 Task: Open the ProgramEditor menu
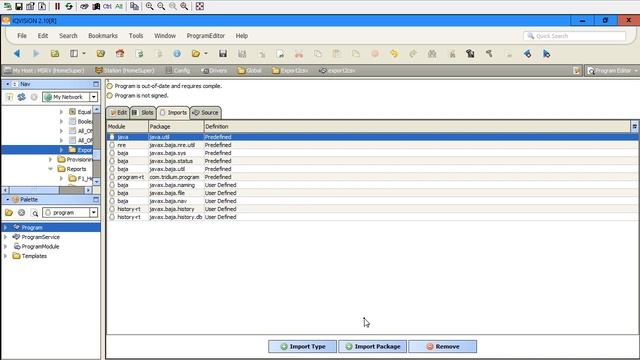click(206, 36)
